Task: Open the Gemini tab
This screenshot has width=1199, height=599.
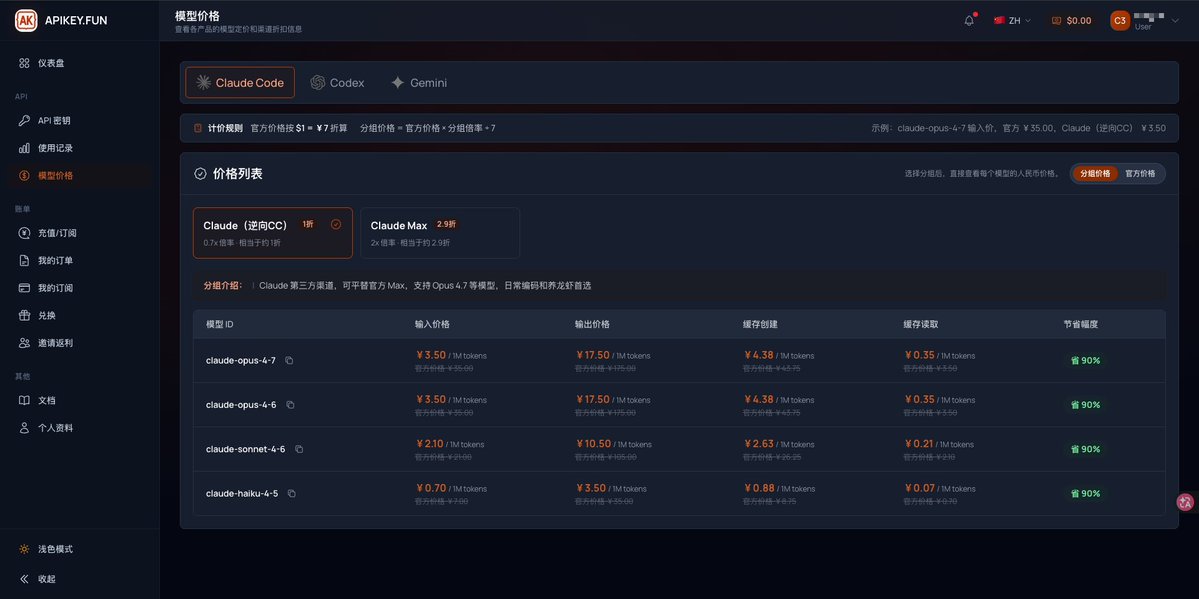Action: coord(419,83)
